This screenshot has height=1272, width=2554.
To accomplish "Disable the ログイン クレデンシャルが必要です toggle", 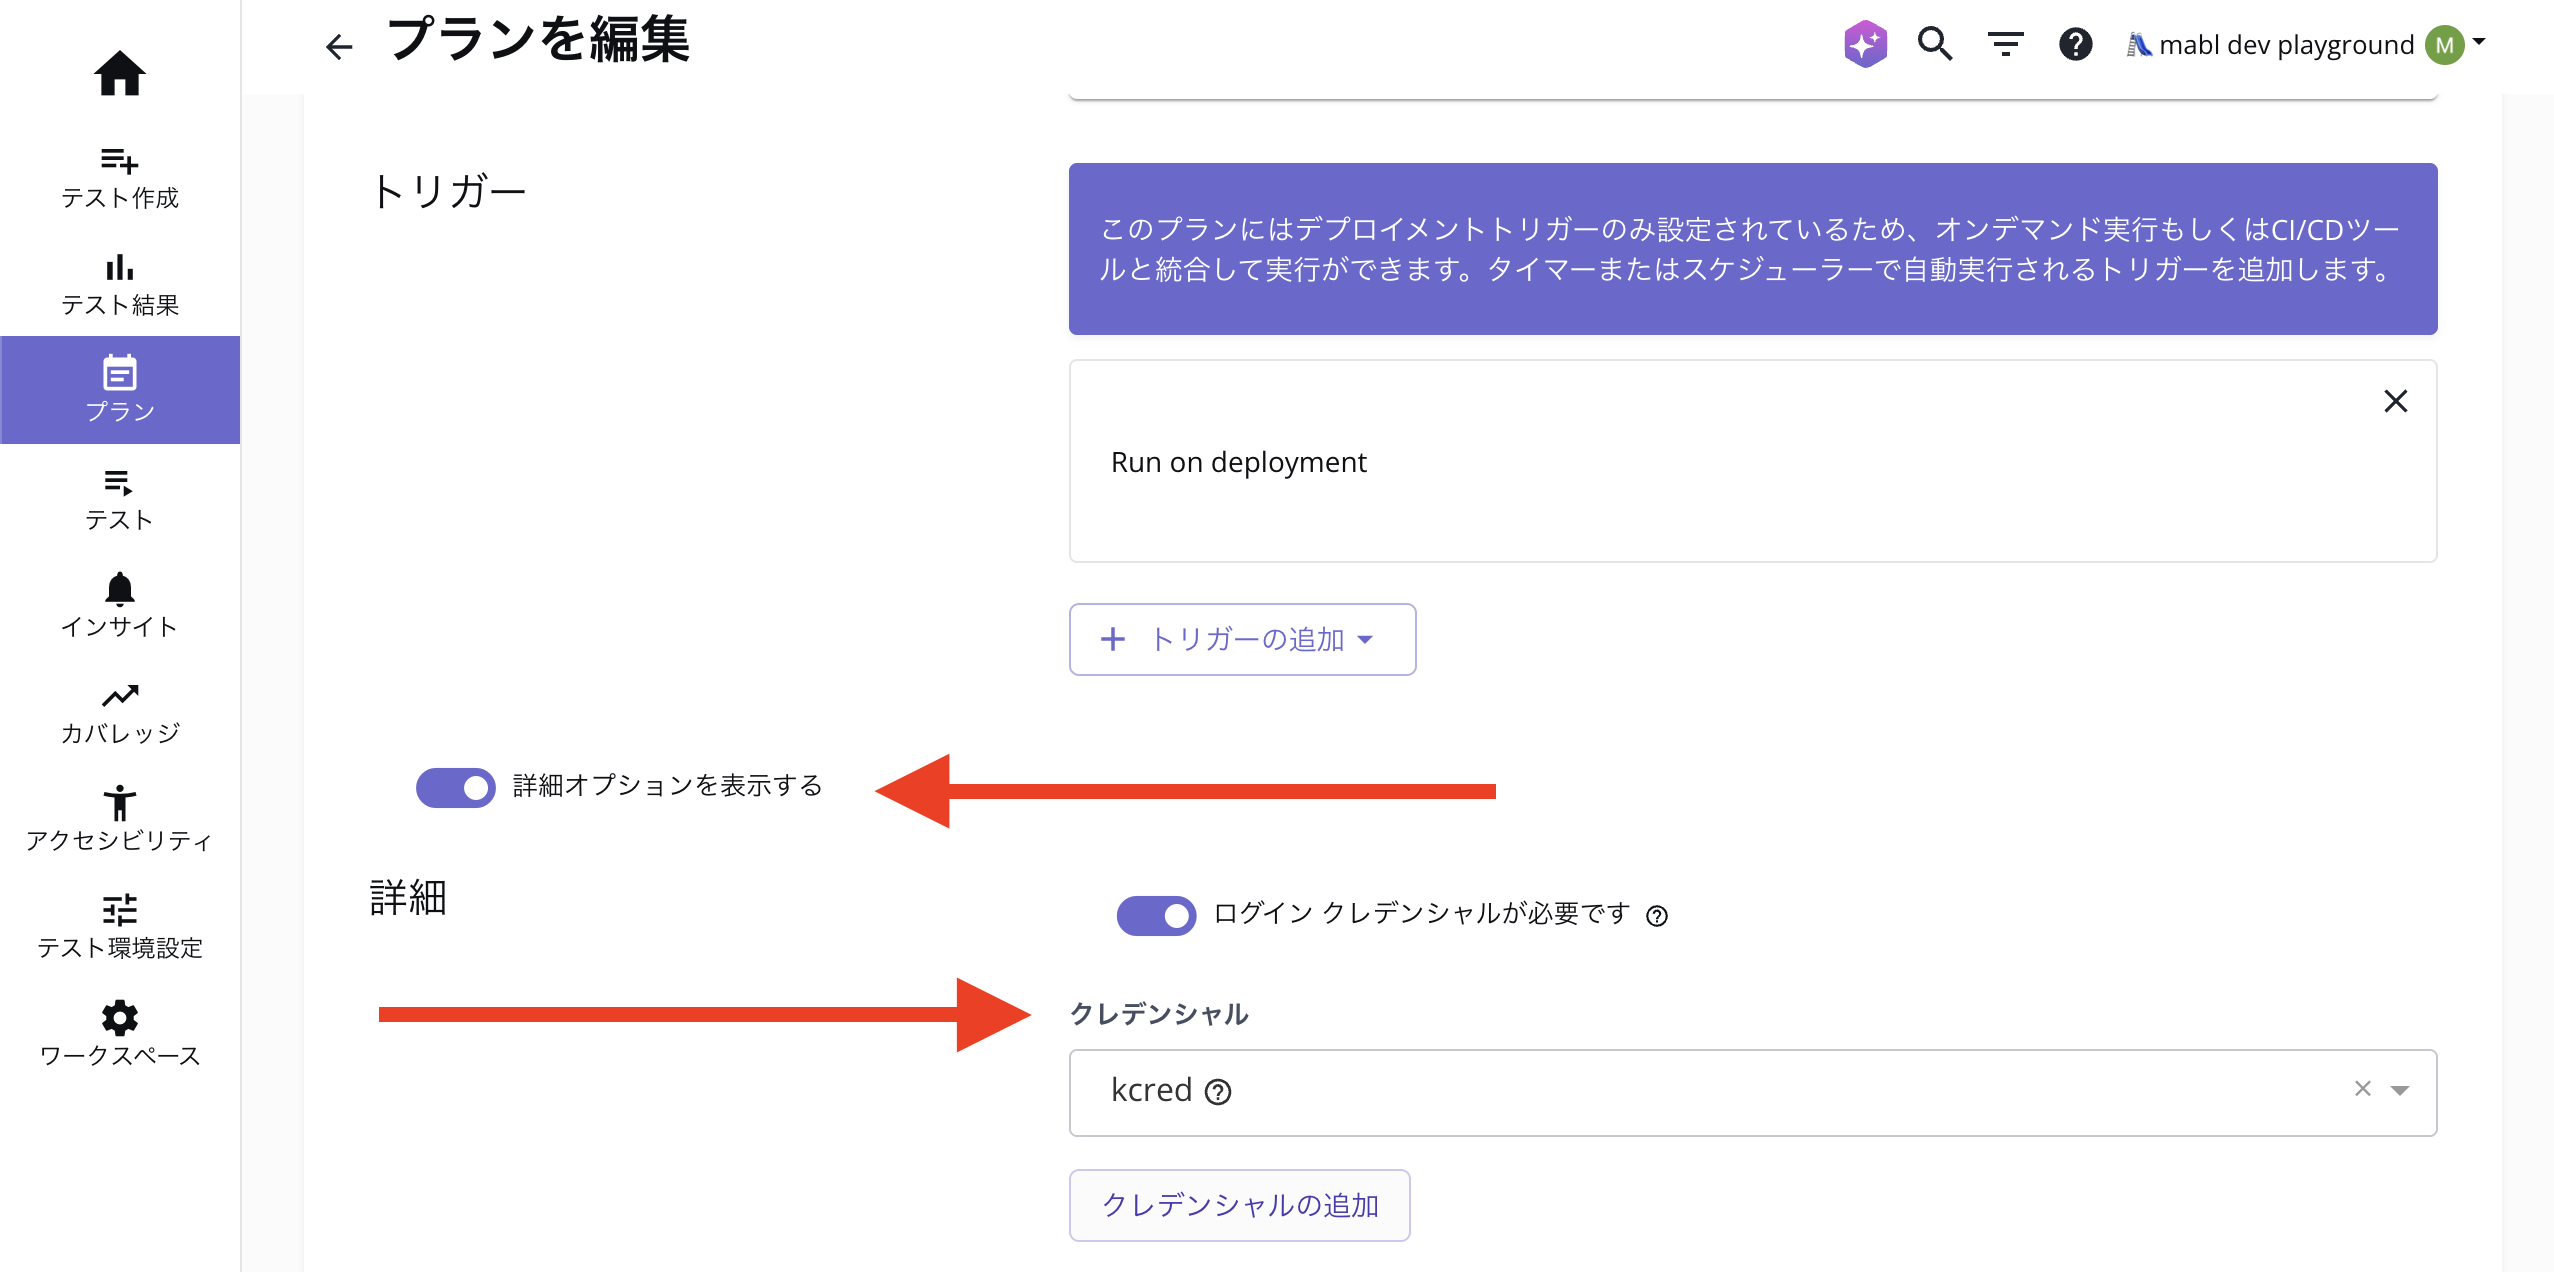I will pyautogui.click(x=1156, y=915).
